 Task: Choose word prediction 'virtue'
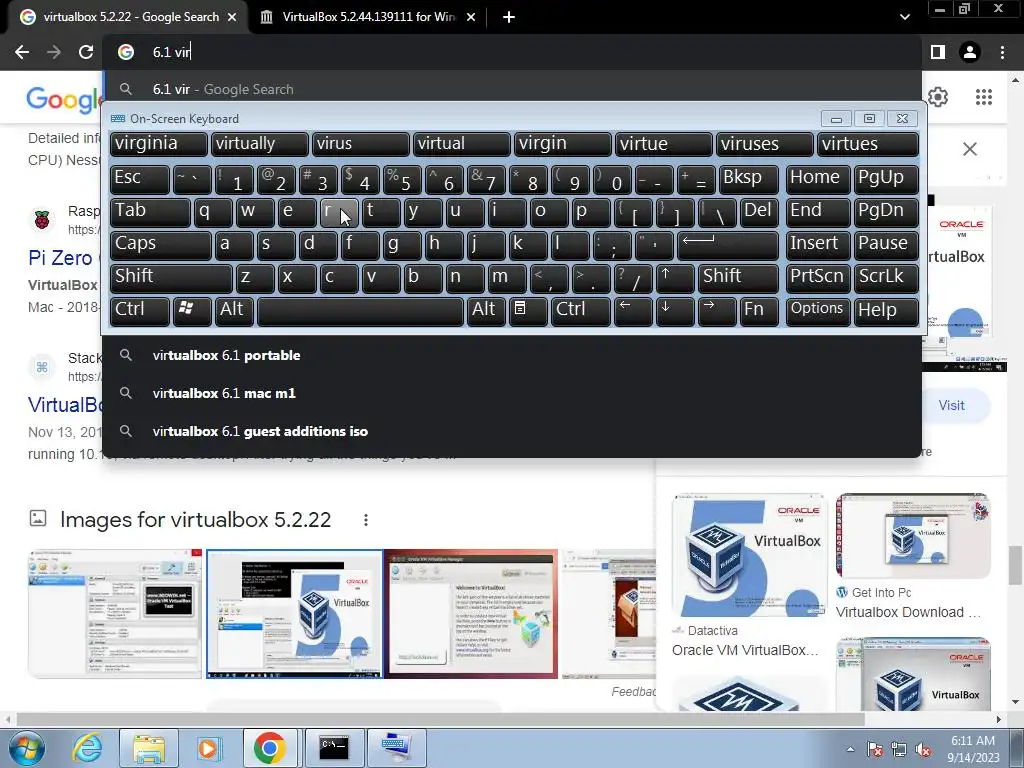click(x=664, y=144)
